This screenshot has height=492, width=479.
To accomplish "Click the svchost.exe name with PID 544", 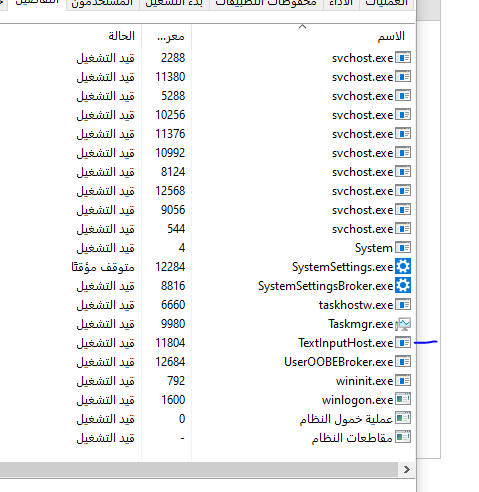I will click(x=362, y=229).
